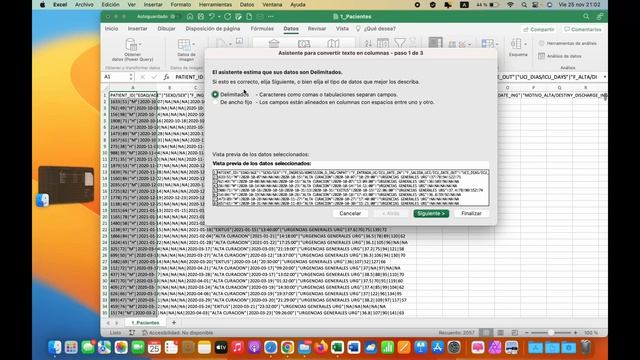Open Excel from the Dock
This screenshot has width=640, height=360.
pyautogui.click(x=337, y=347)
